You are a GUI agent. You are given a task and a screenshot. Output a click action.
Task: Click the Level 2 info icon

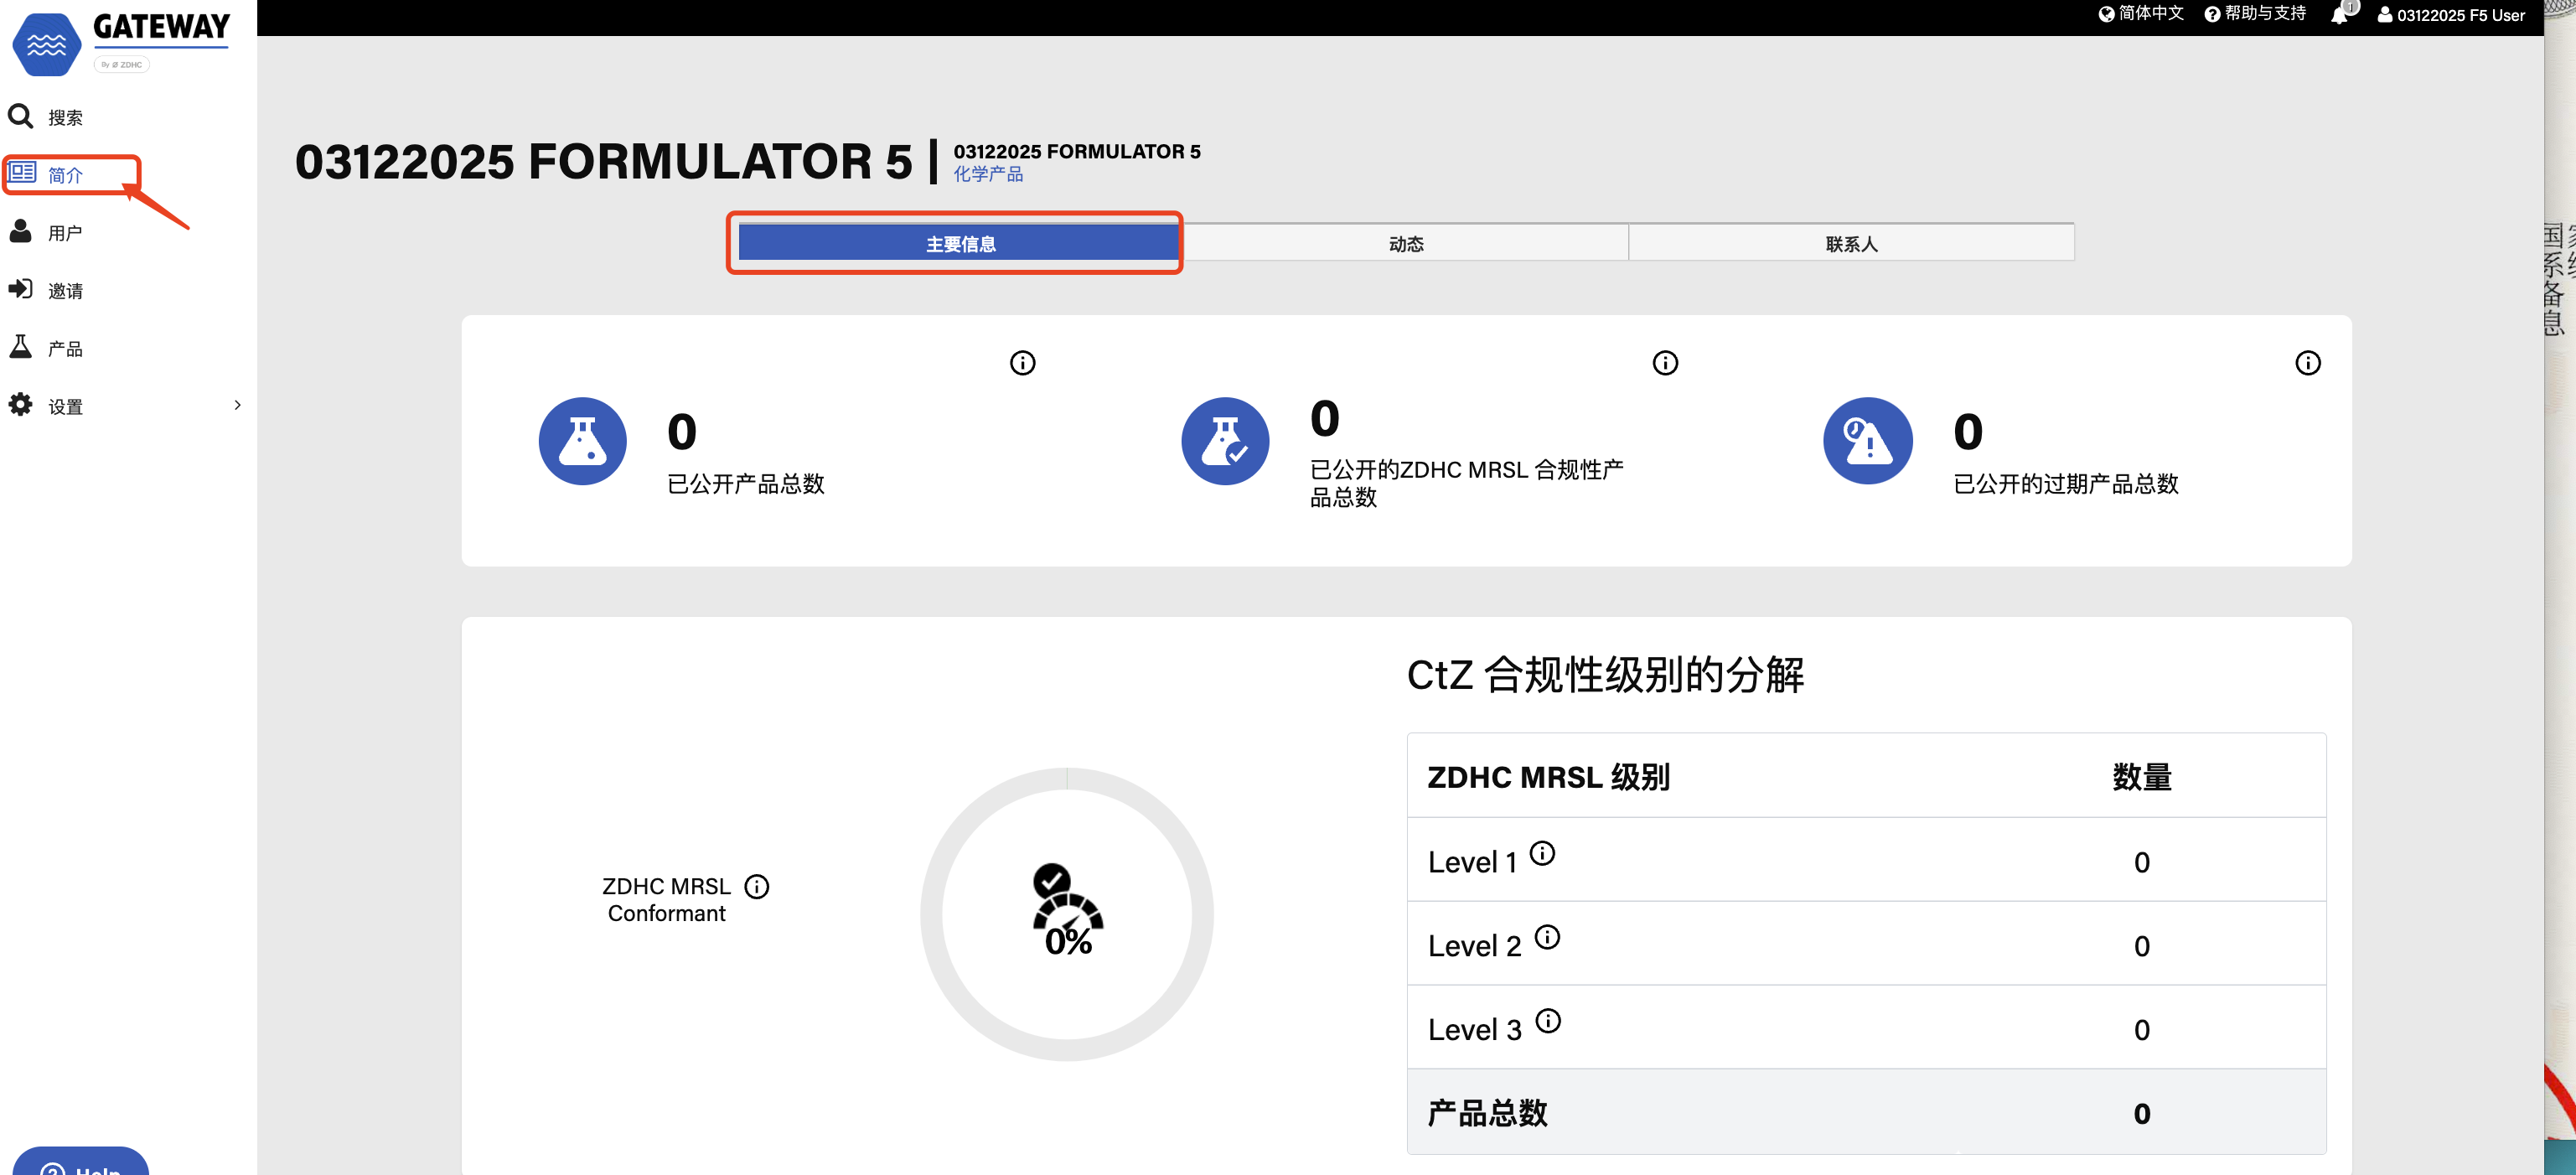click(x=1547, y=937)
